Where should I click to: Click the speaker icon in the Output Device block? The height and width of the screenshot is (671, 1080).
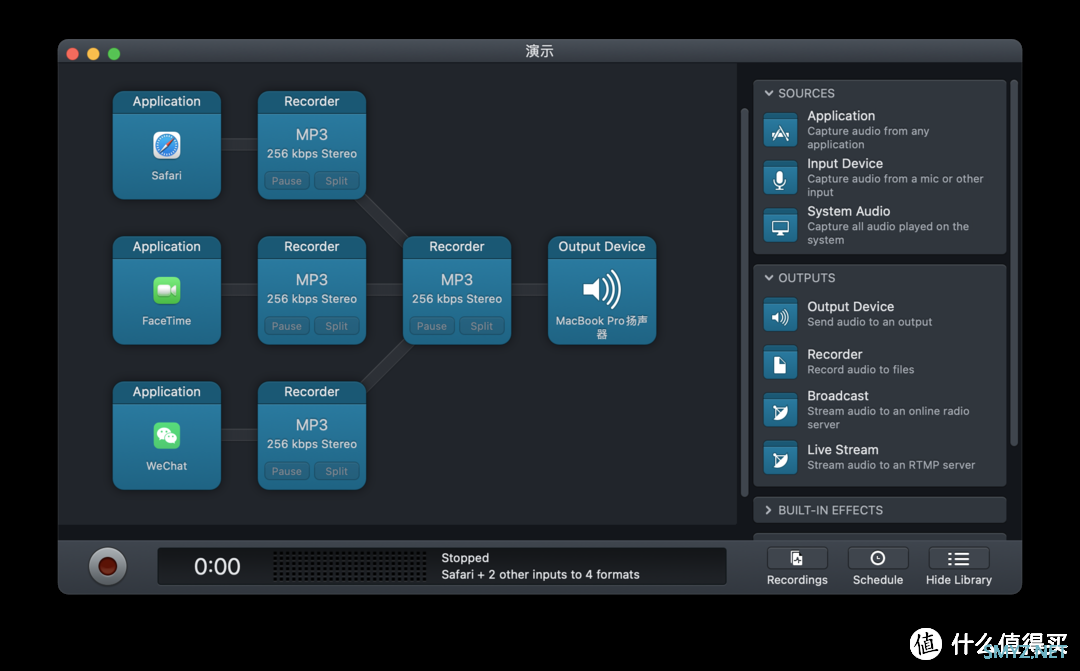pos(602,289)
